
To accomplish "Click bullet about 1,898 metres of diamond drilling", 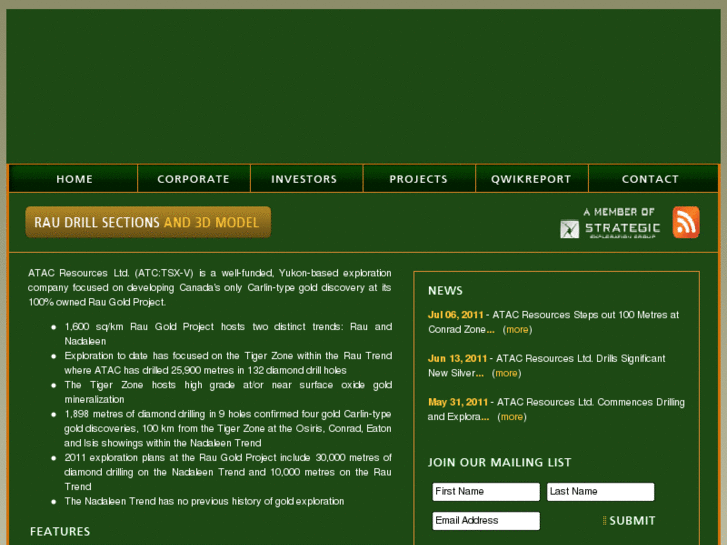I will click(228, 429).
